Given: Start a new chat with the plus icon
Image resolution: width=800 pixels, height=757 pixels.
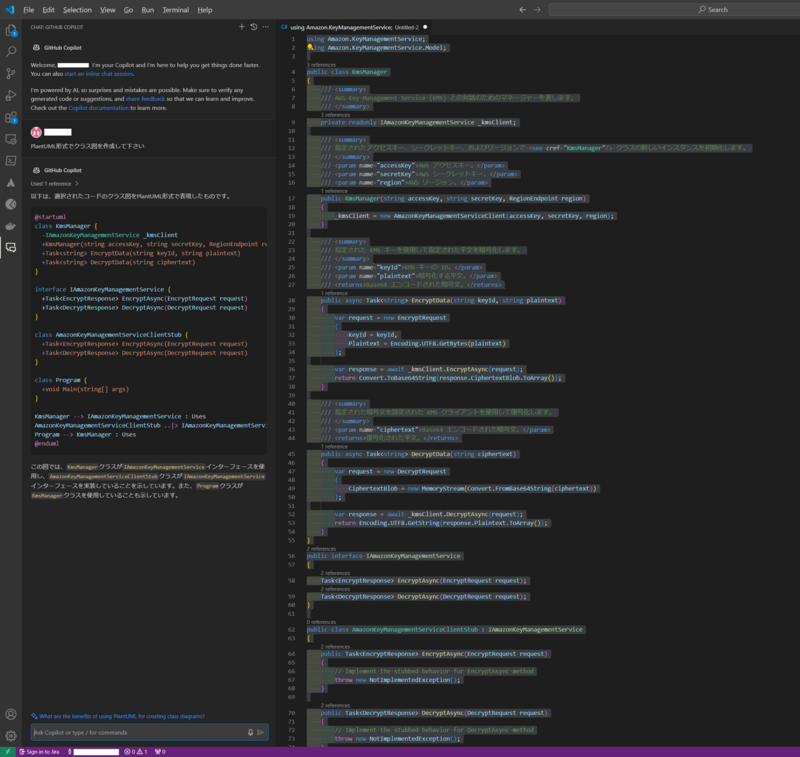Looking at the screenshot, I should pyautogui.click(x=242, y=27).
